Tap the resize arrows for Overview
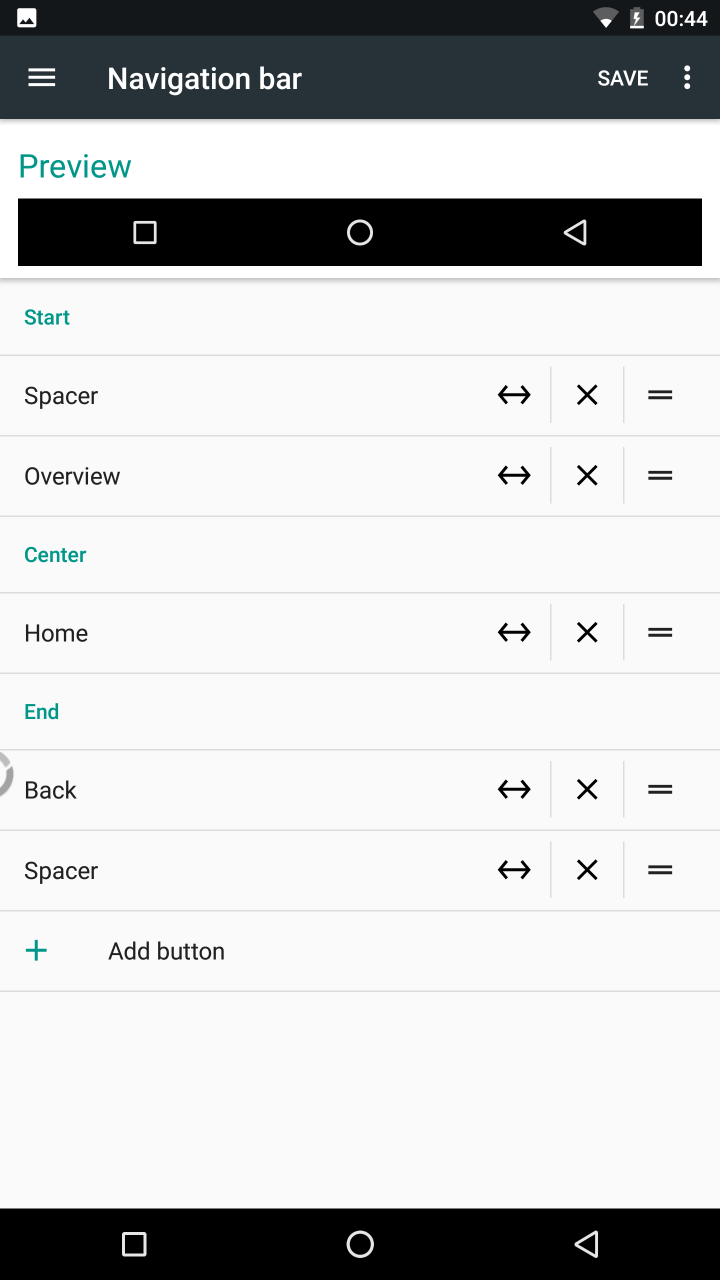720x1280 pixels. [514, 476]
